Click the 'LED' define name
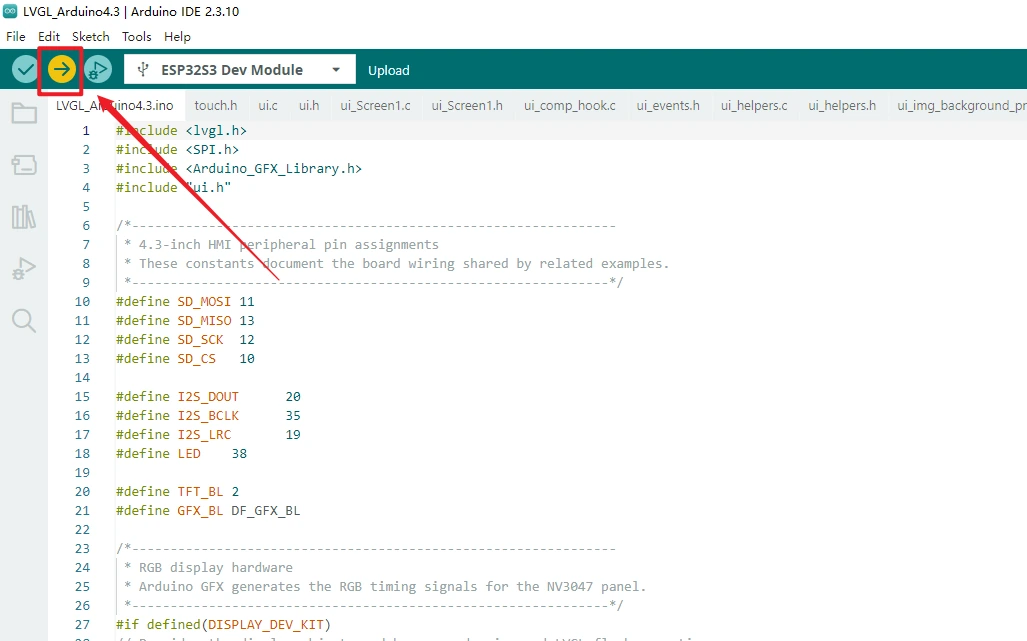 pyautogui.click(x=189, y=454)
